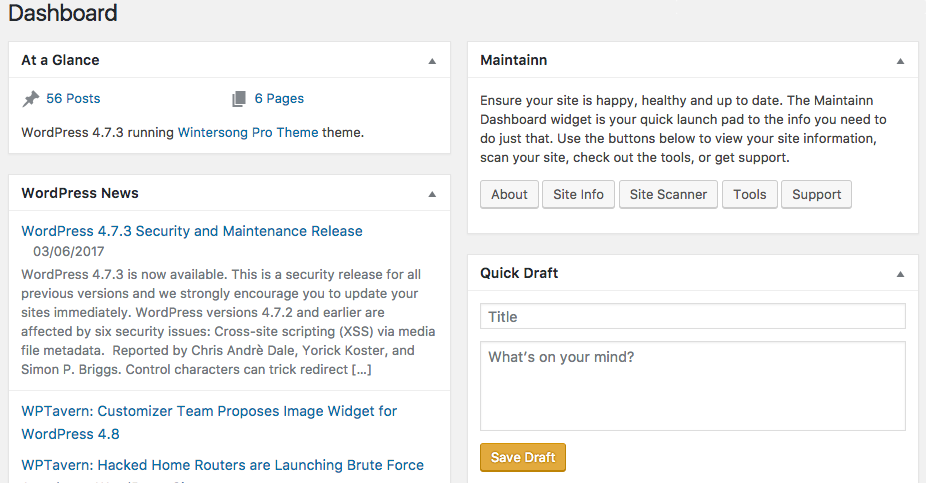Click the Site Info button

(578, 194)
